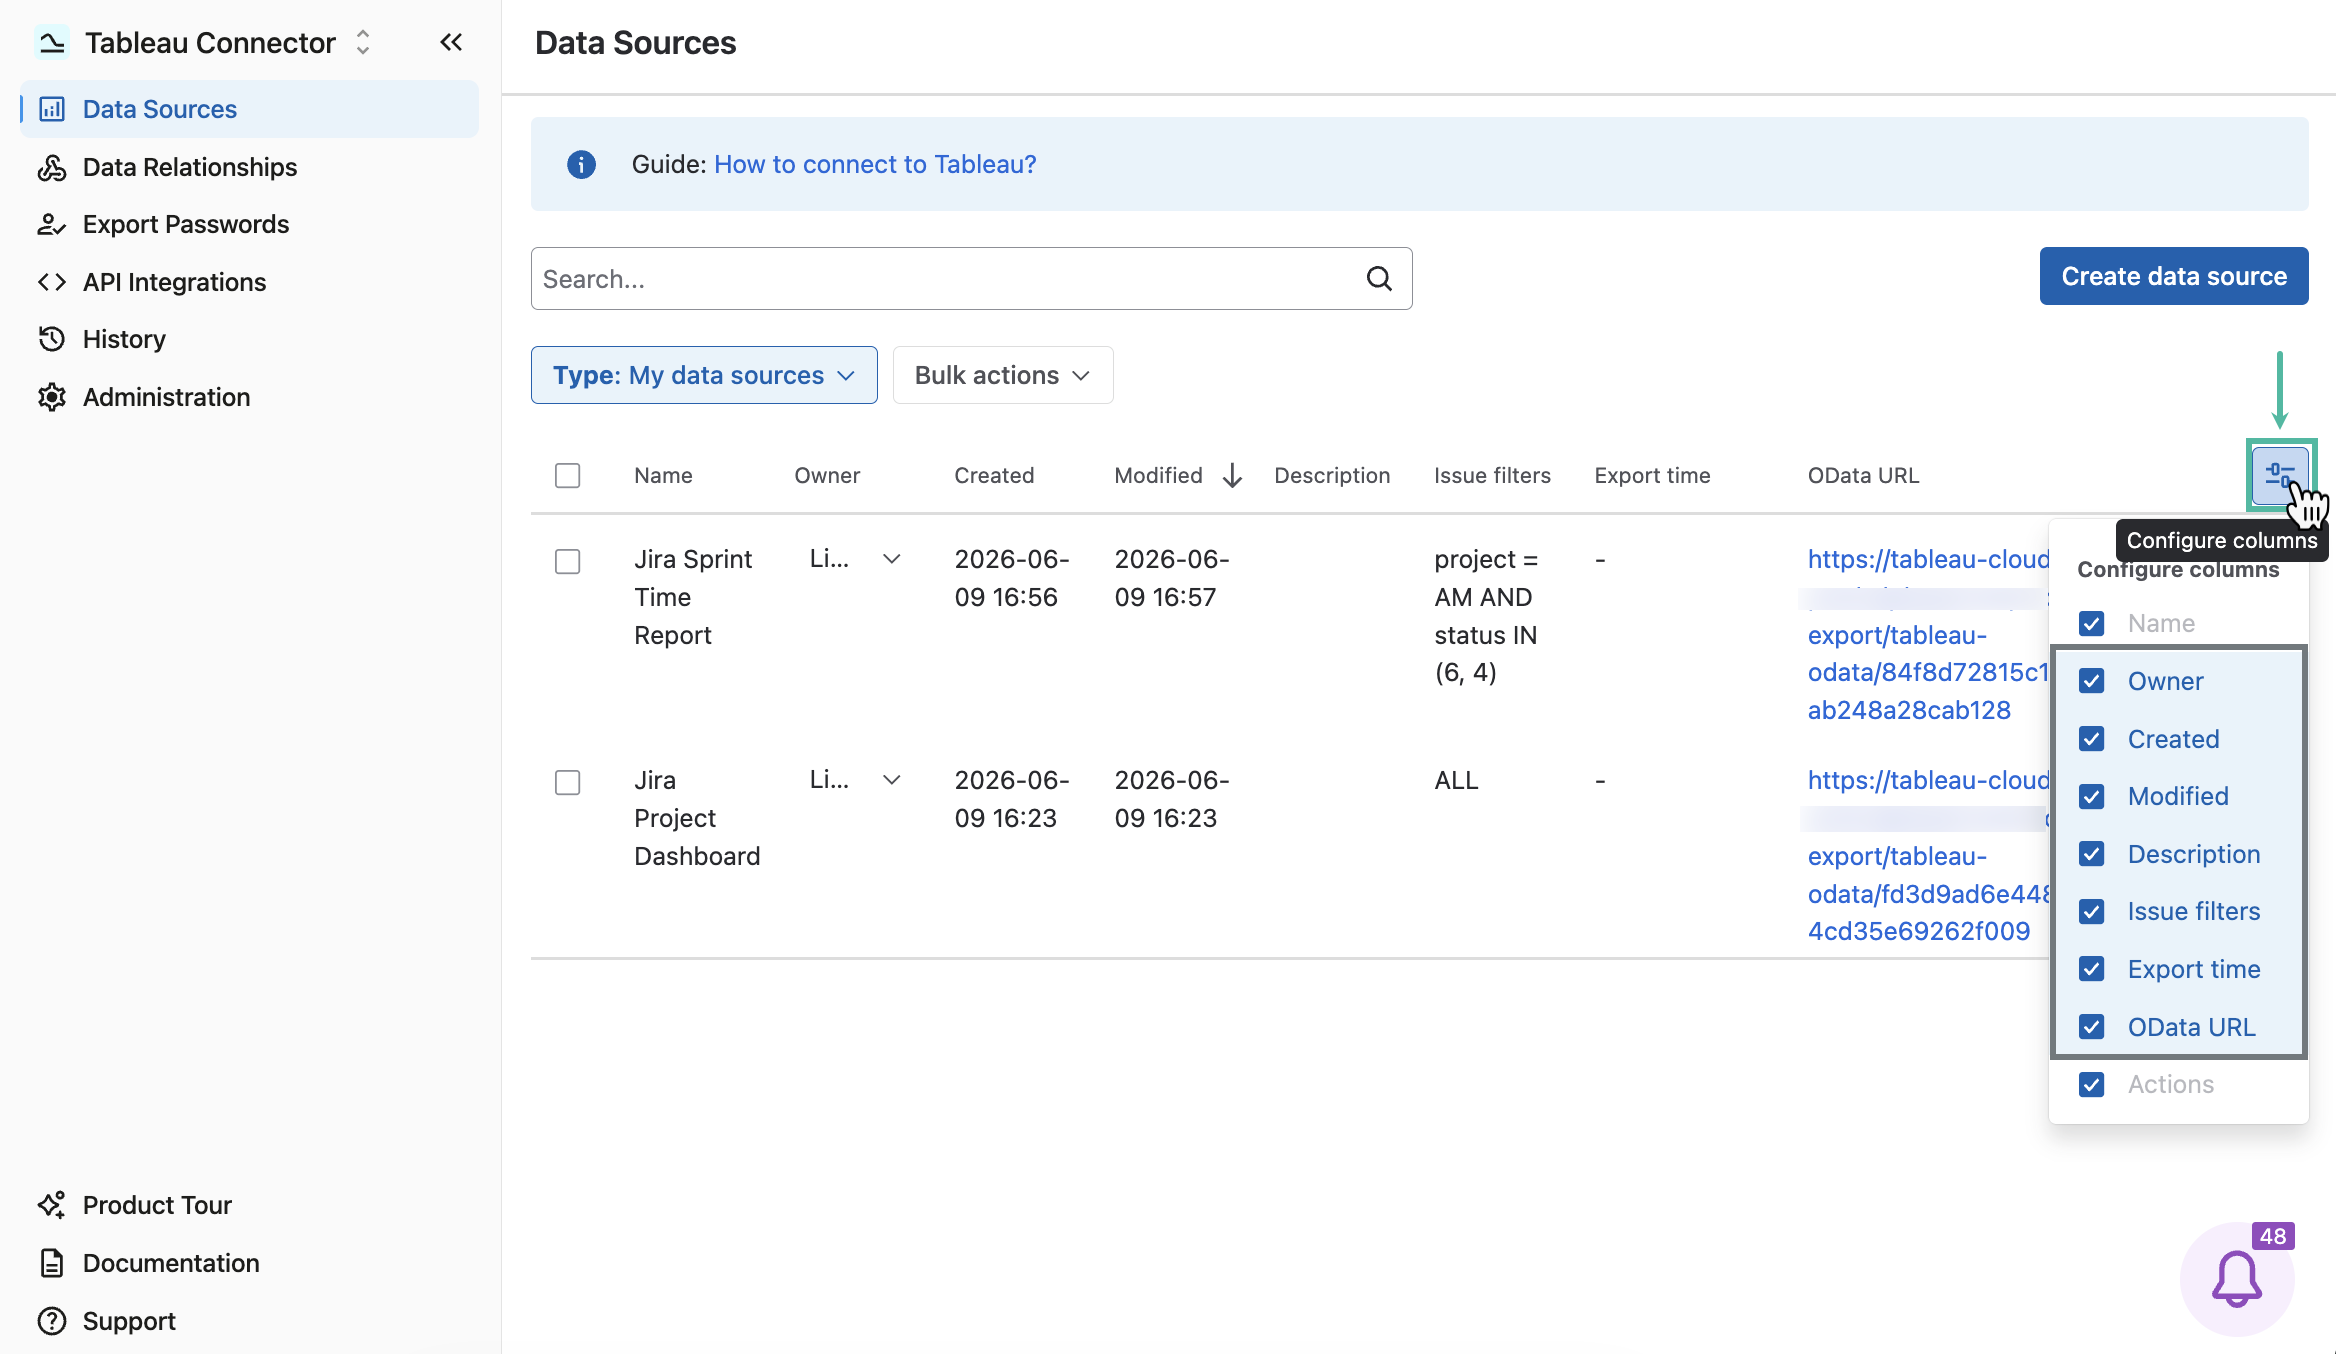Click the 2026-06-09 16:57 modified date
Viewport: 2336px width, 1354px height.
(1172, 578)
